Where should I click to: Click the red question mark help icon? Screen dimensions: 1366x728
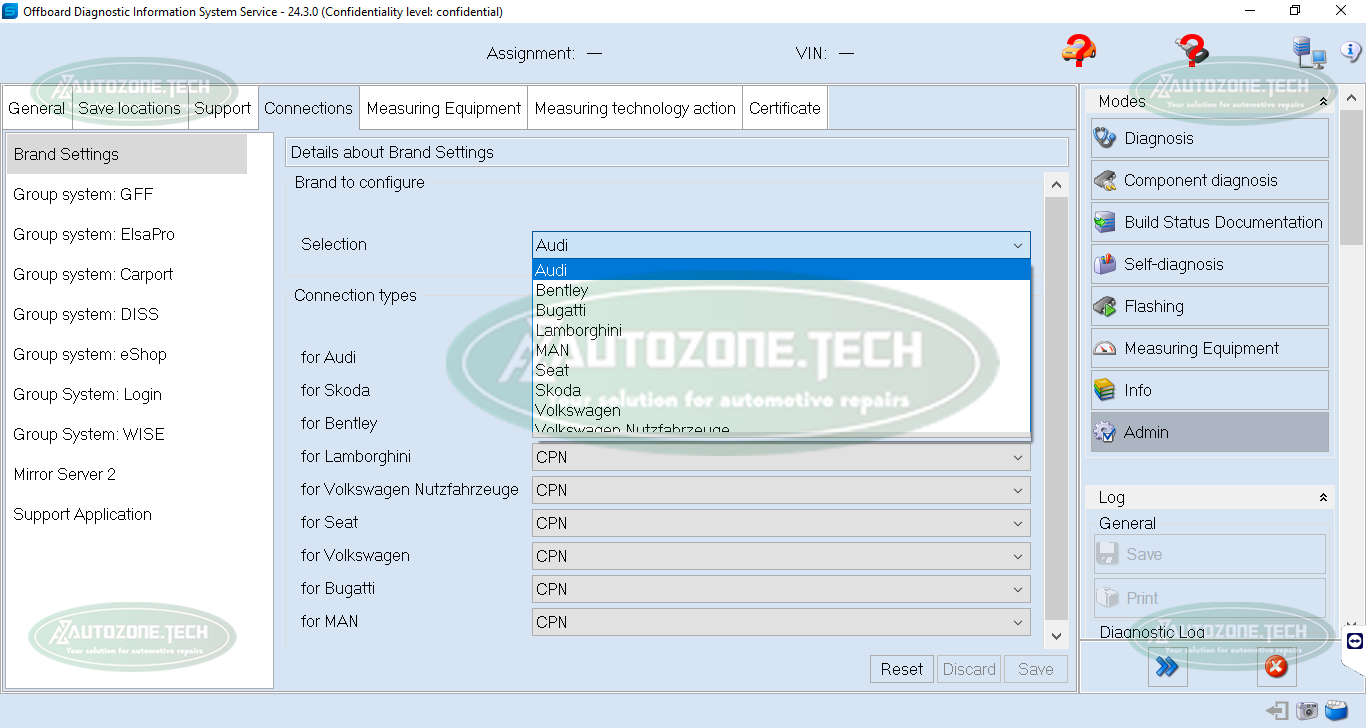click(1079, 51)
